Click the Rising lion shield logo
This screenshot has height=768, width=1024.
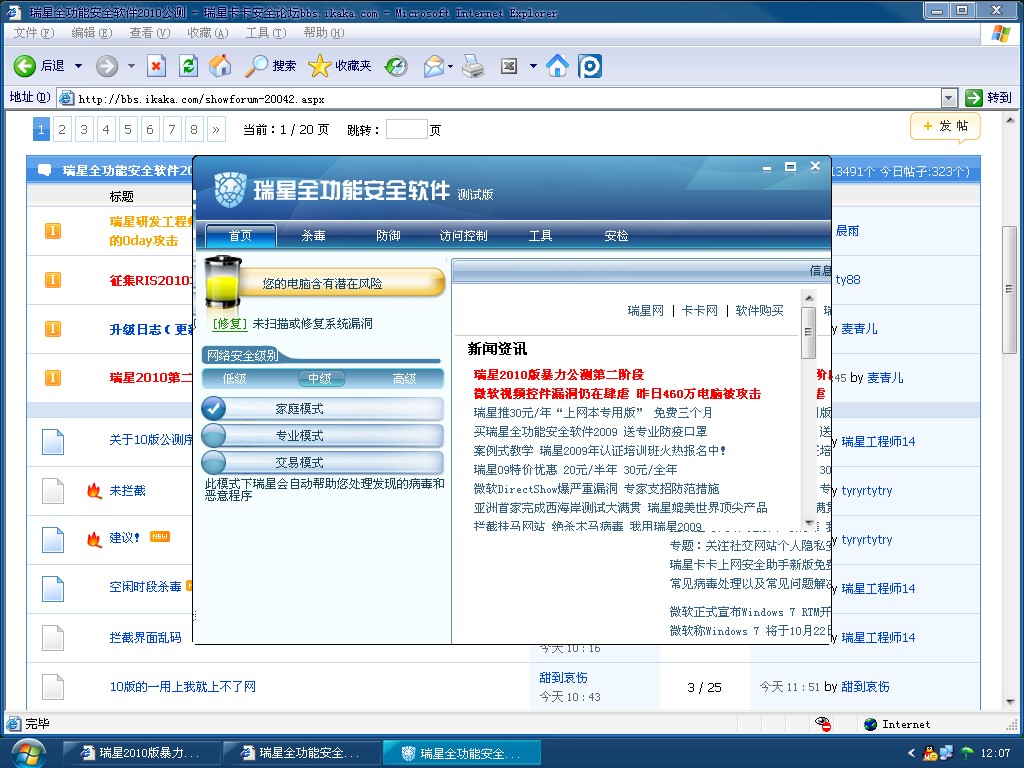tap(230, 190)
